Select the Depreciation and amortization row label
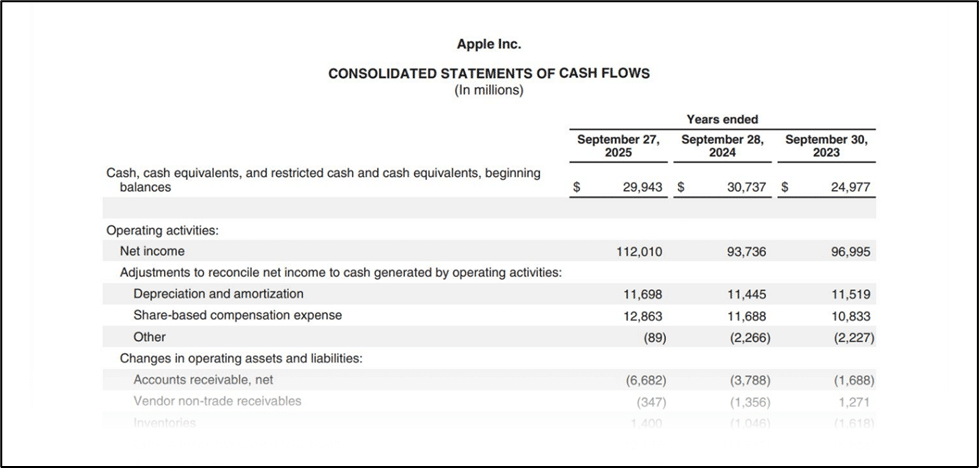Image resolution: width=979 pixels, height=468 pixels. click(218, 294)
